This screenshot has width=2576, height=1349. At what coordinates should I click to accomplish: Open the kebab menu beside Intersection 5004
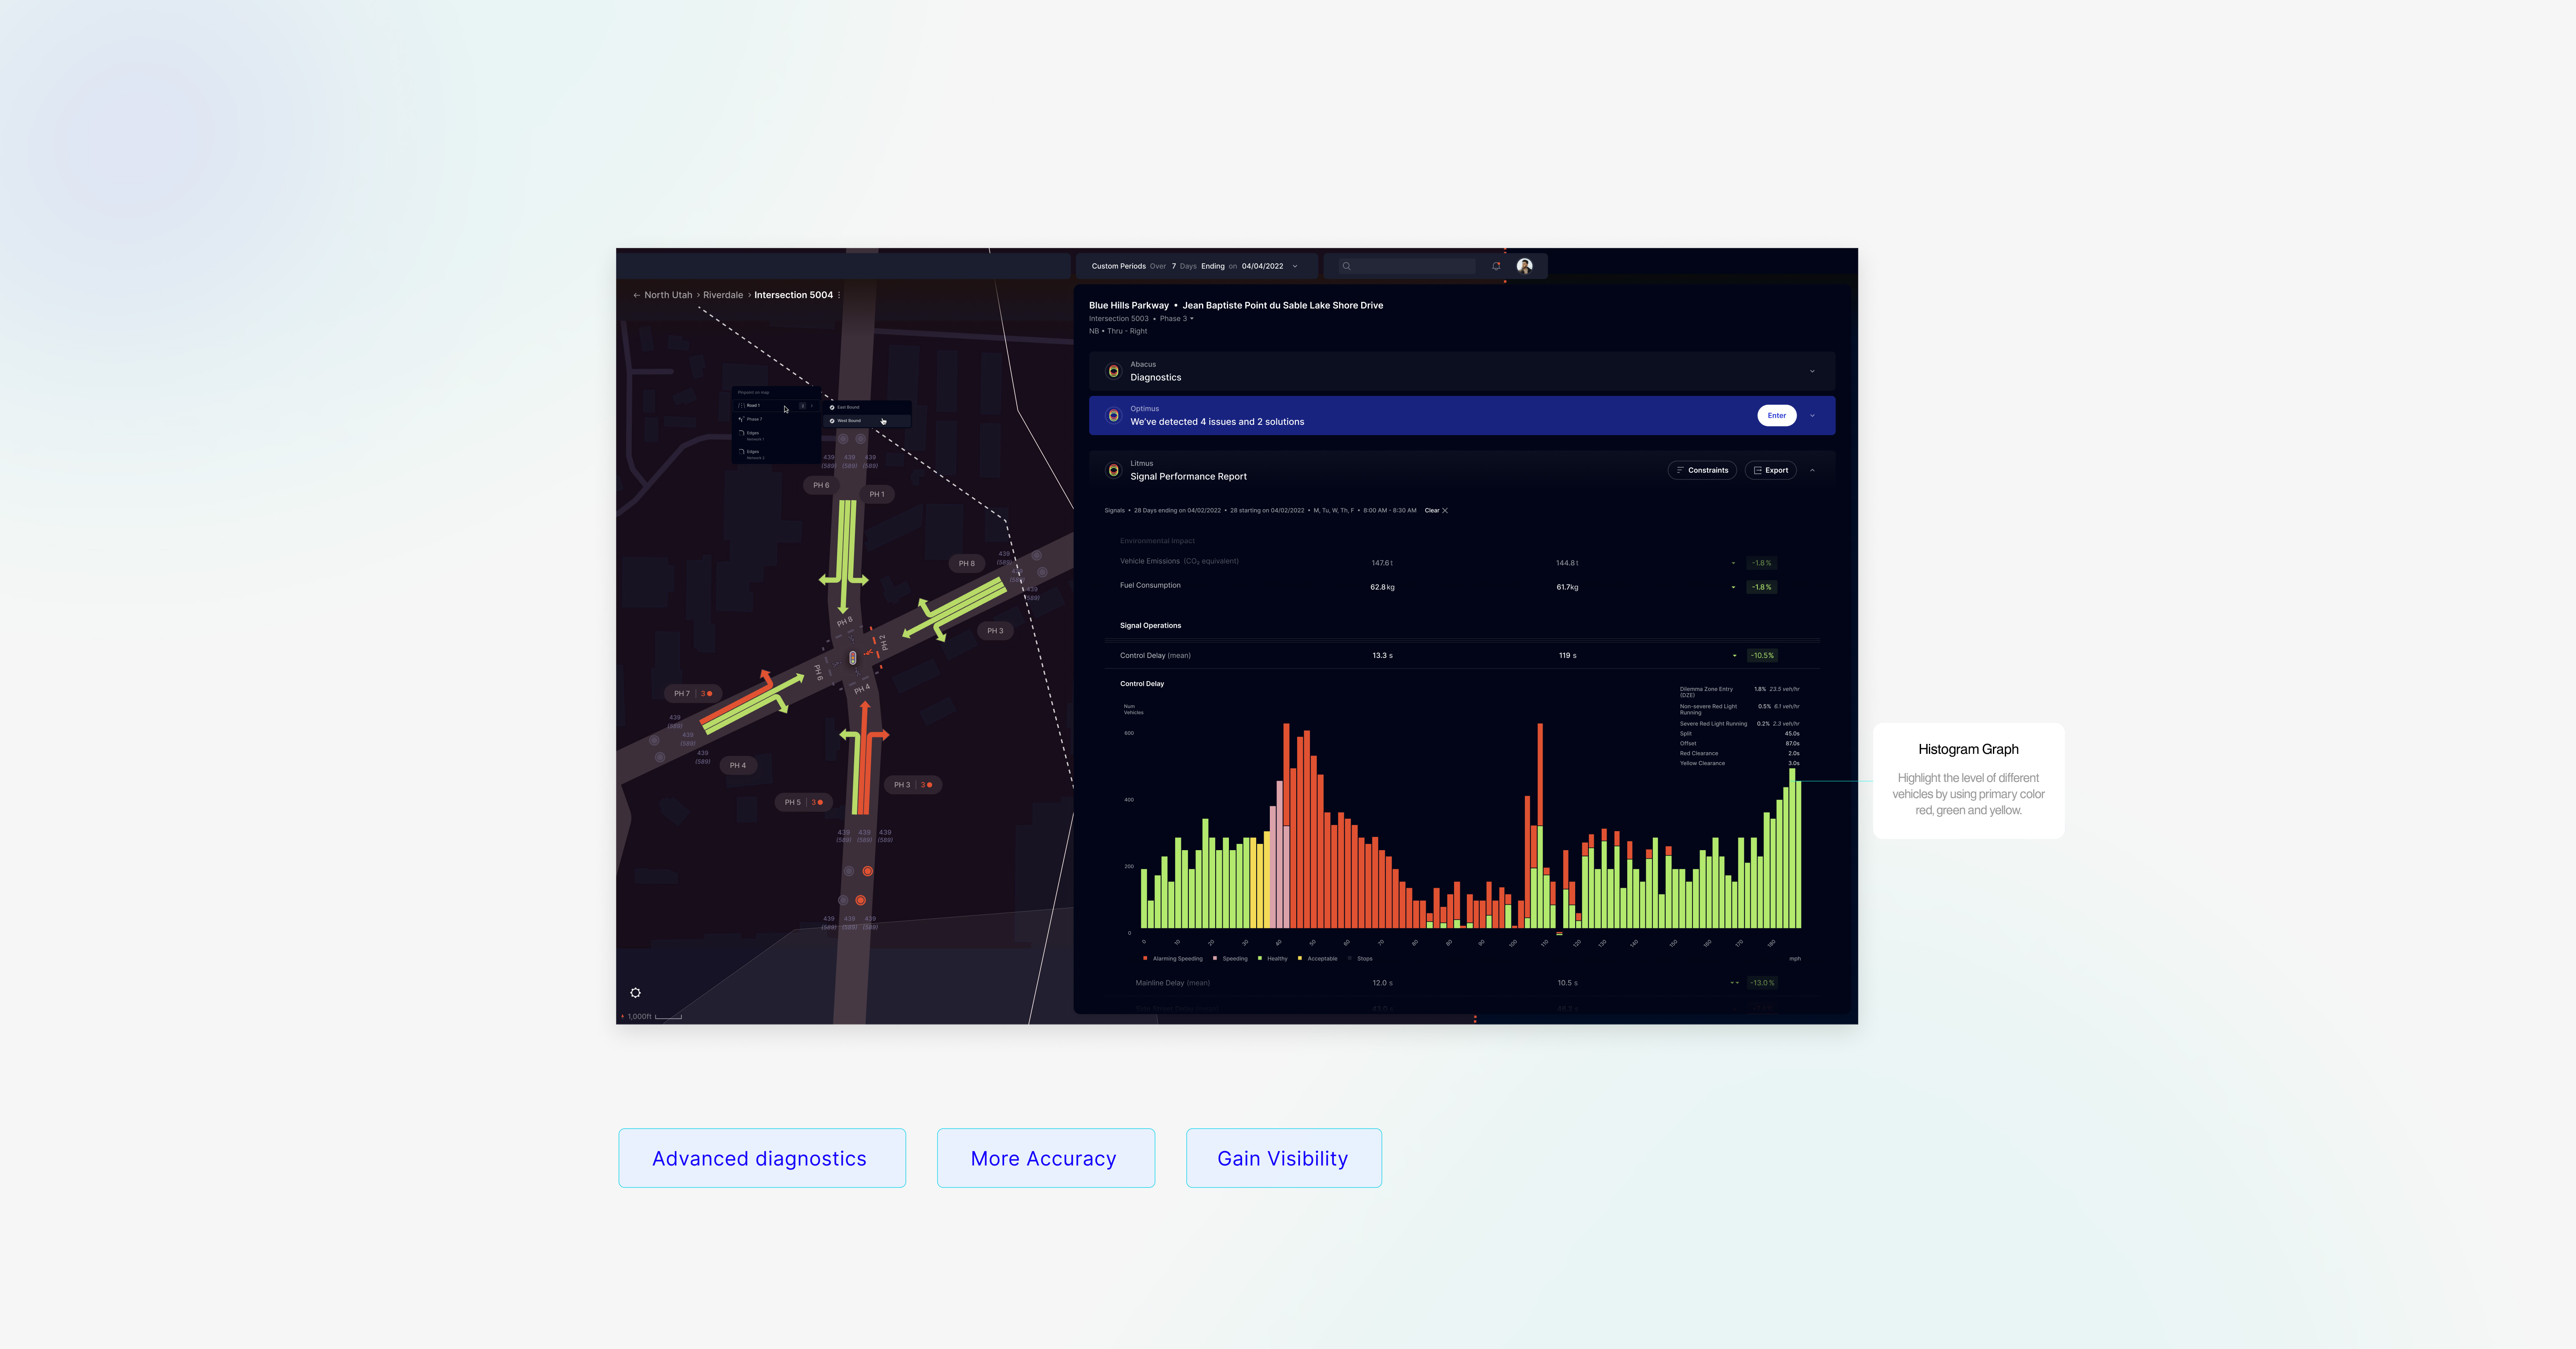coord(839,295)
